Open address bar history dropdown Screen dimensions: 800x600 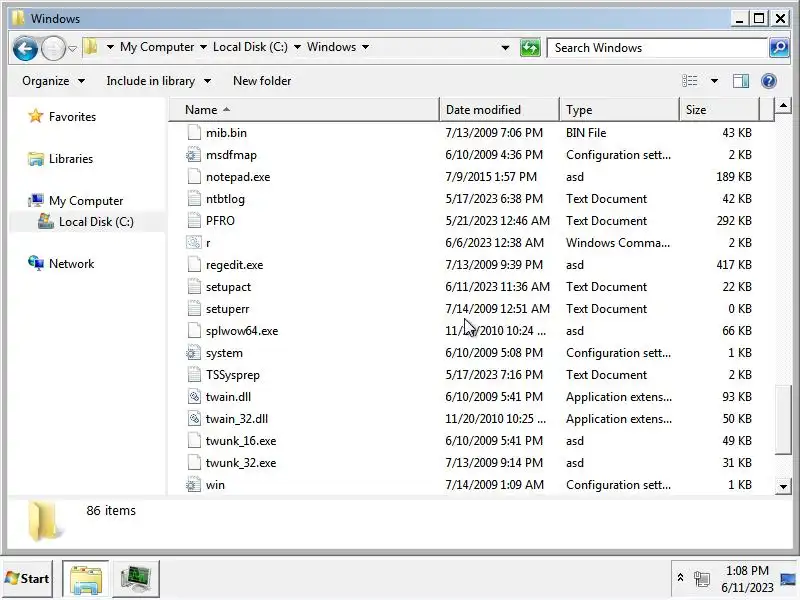pos(505,48)
